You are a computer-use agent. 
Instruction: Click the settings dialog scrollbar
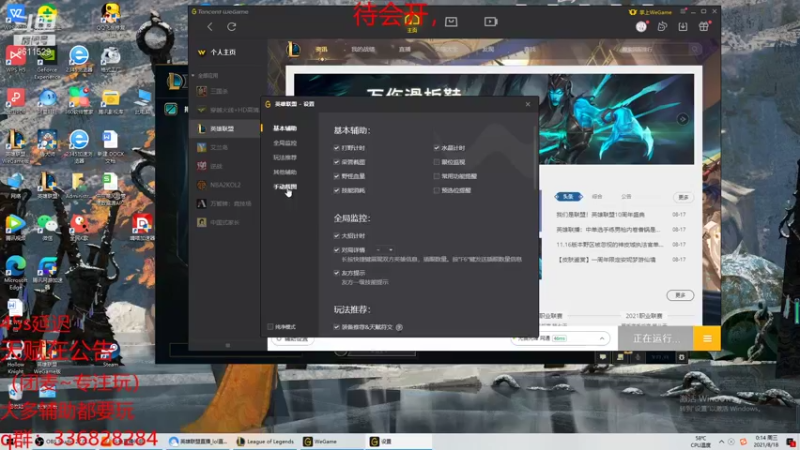pyautogui.click(x=535, y=157)
